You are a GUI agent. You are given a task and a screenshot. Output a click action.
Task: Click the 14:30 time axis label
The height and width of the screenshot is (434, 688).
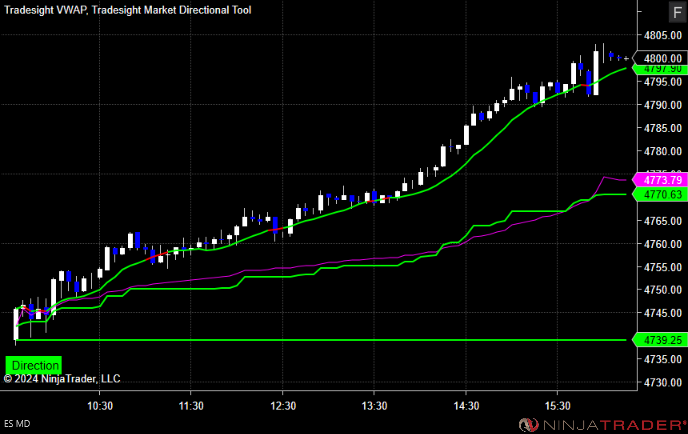(x=466, y=406)
